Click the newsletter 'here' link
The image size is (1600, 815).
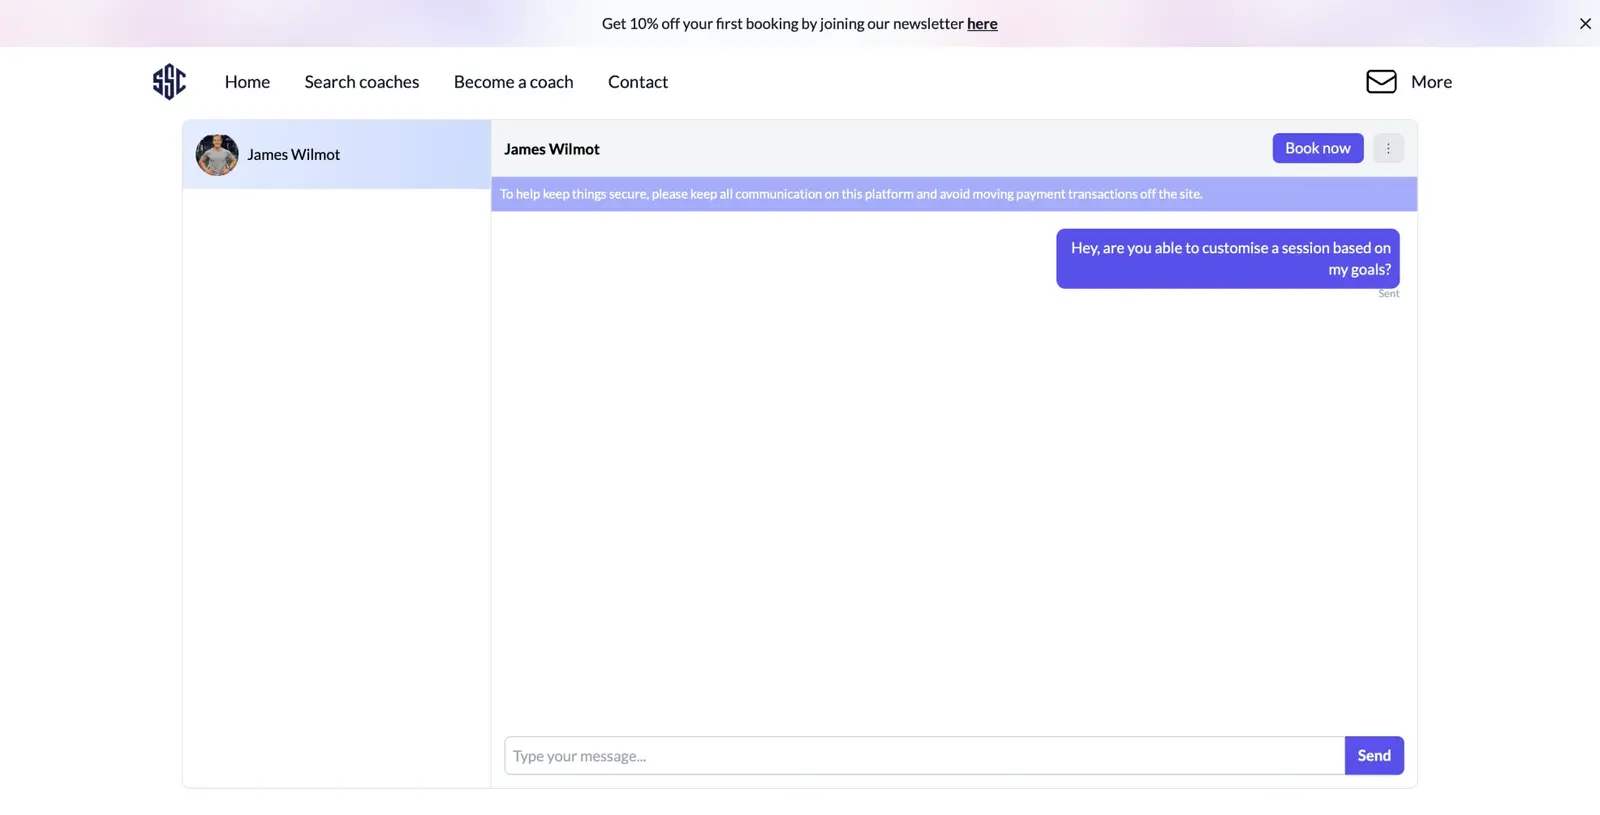pyautogui.click(x=982, y=24)
